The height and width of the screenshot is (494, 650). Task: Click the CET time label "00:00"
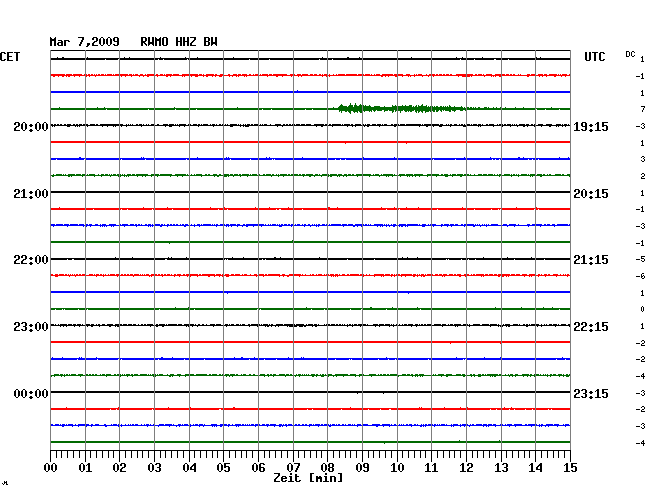[x=31, y=393]
